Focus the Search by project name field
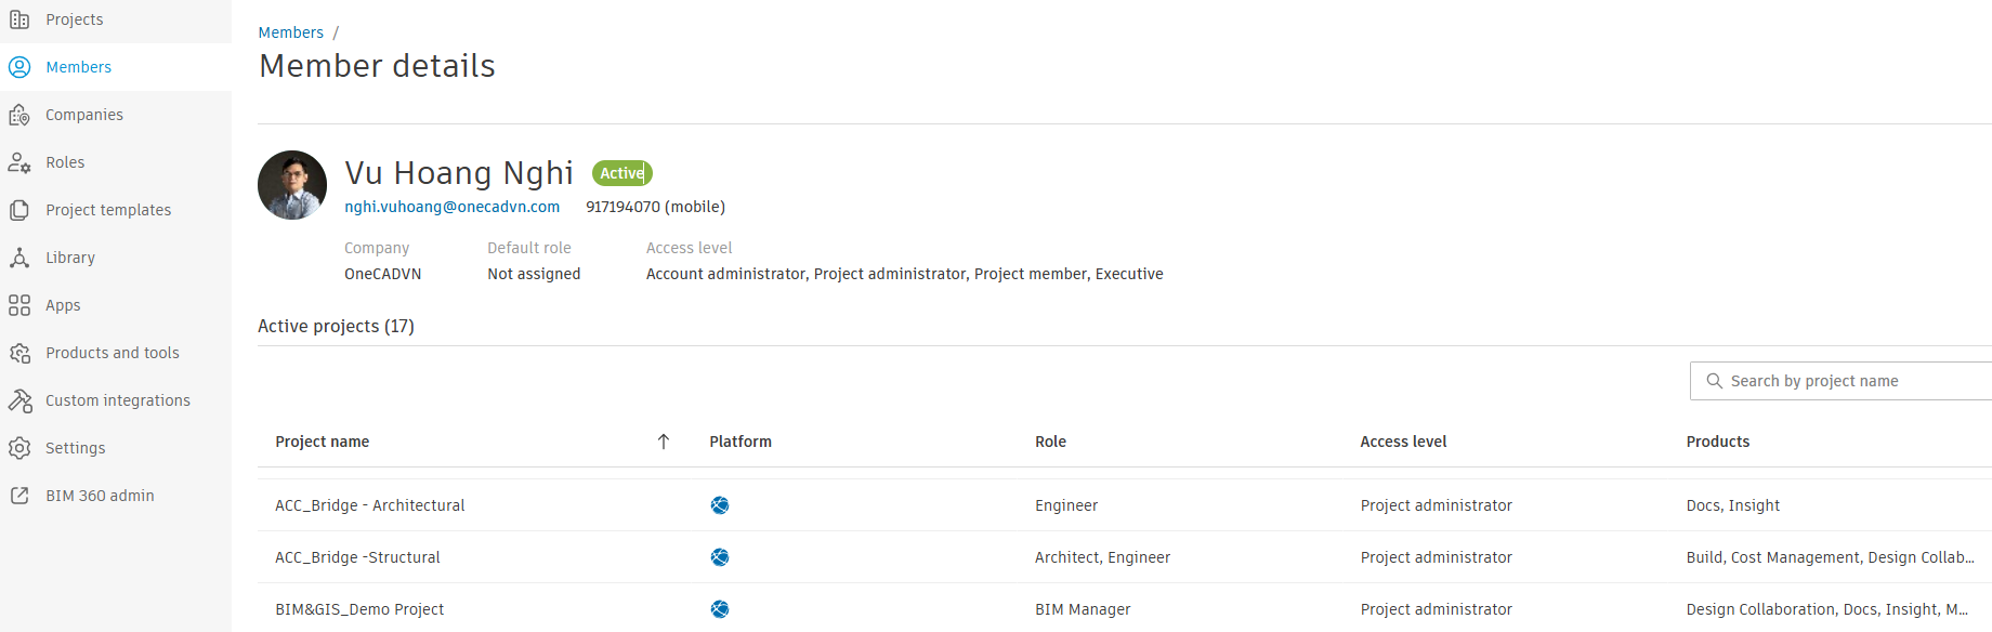 (x=1841, y=381)
